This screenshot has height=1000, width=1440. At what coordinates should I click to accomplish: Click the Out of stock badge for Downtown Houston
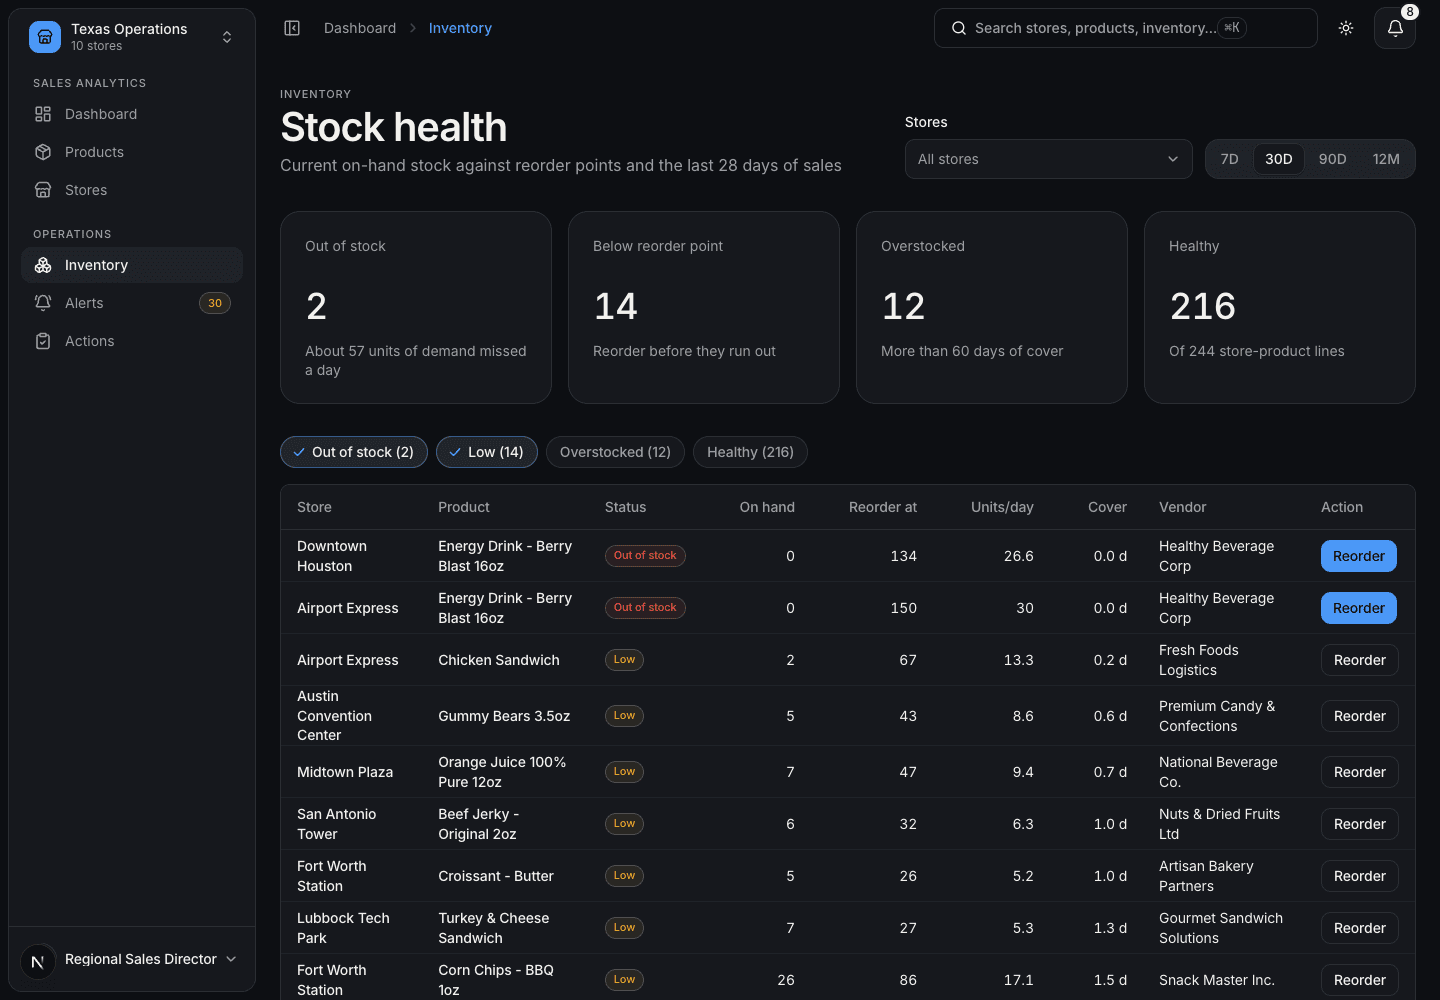(645, 556)
